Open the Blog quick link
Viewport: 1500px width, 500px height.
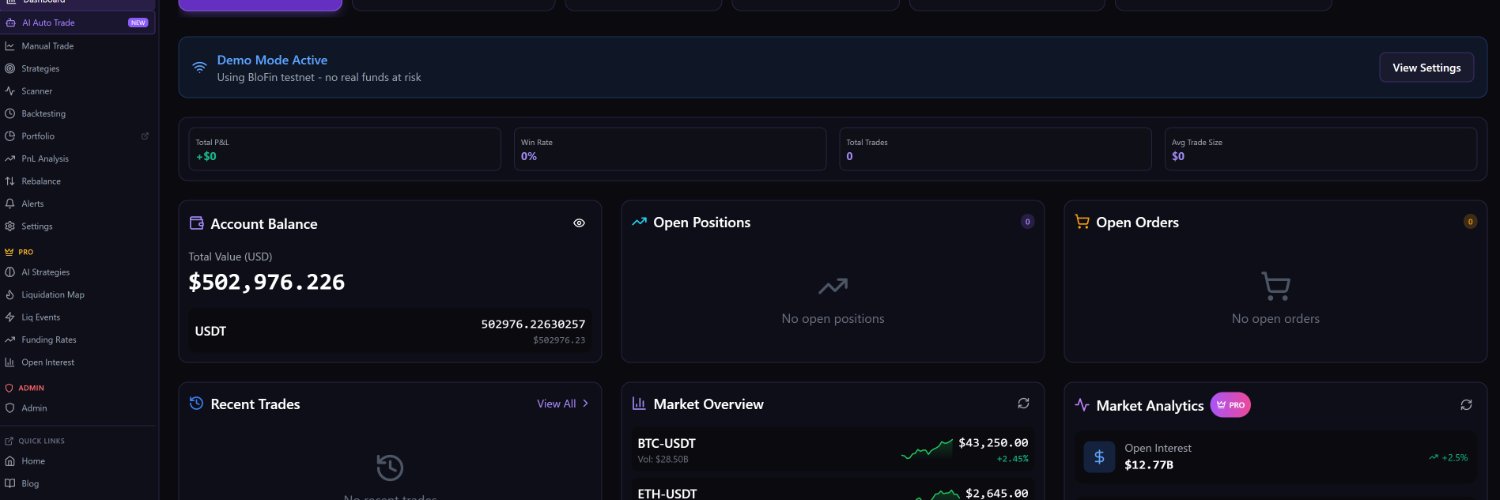click(x=30, y=483)
